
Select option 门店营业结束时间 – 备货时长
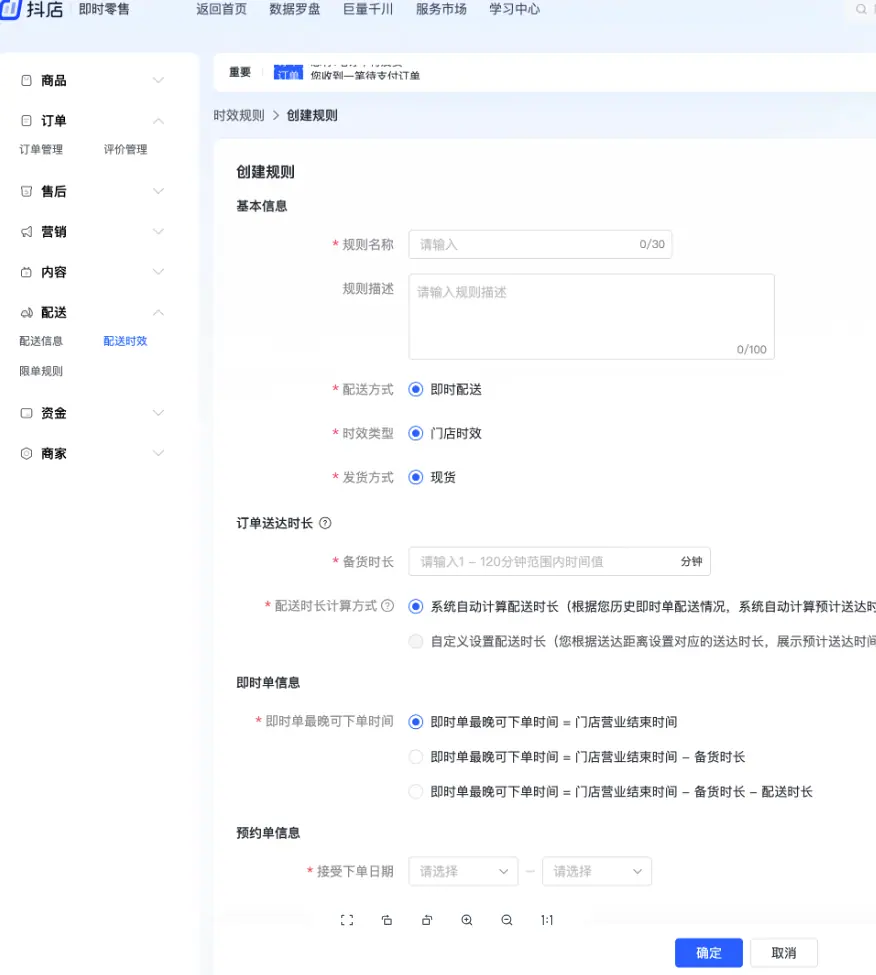click(416, 757)
